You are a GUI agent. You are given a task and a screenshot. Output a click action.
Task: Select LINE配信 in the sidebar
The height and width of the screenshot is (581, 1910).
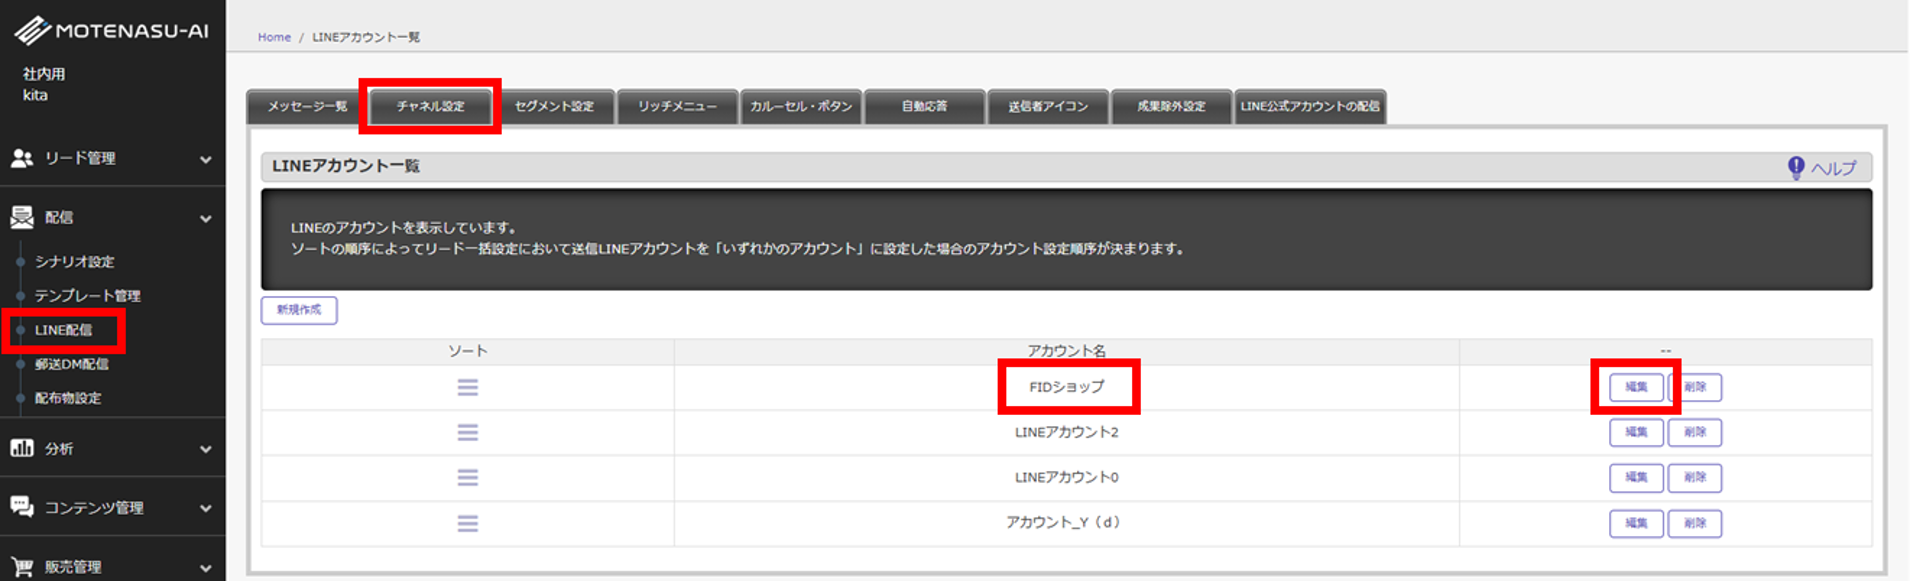click(x=63, y=330)
